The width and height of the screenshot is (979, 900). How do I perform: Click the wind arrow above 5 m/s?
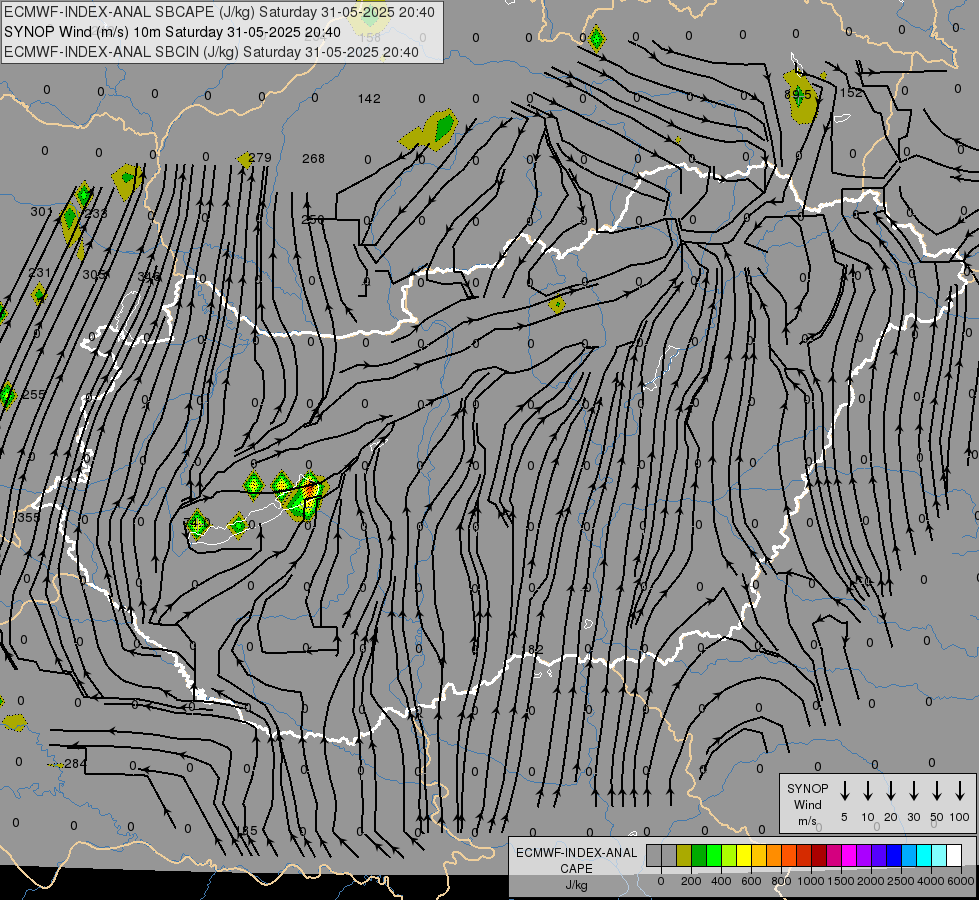pyautogui.click(x=845, y=791)
